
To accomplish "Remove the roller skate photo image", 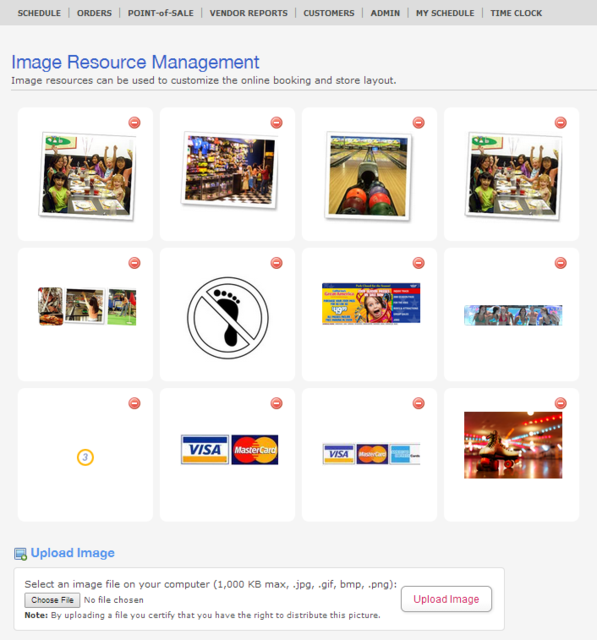I will point(560,403).
